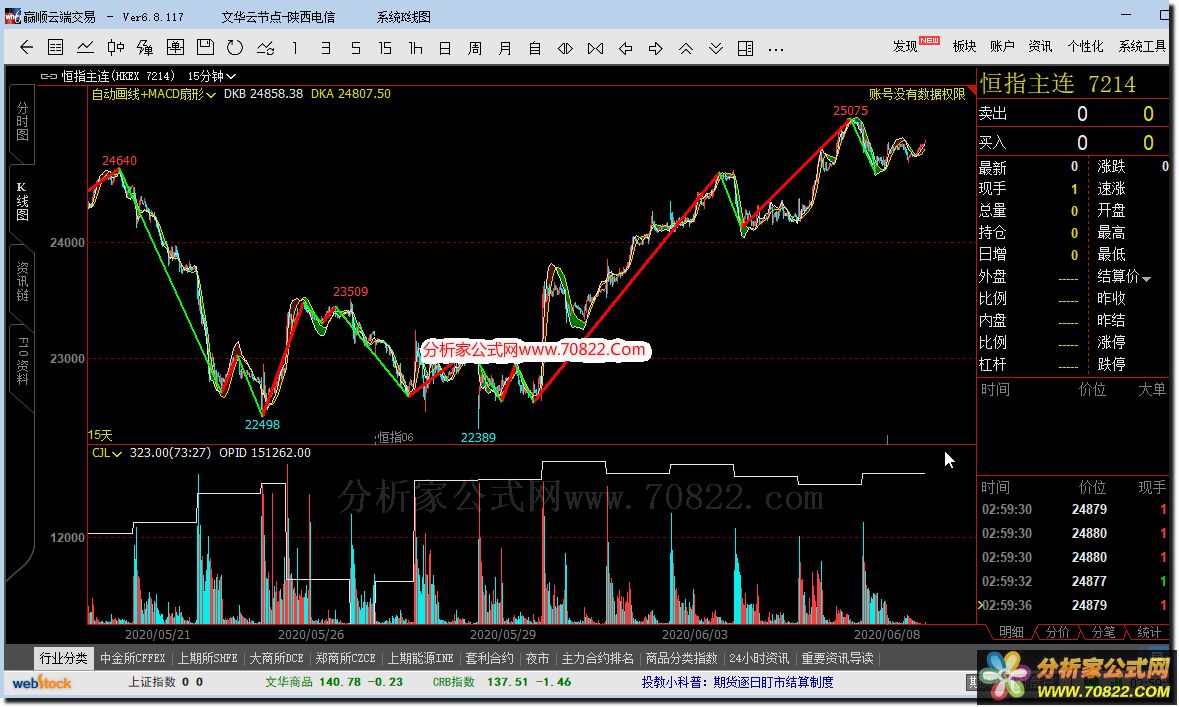The height and width of the screenshot is (707, 1179).
Task: Switch to the F10资料 side tab
Action: 22,361
